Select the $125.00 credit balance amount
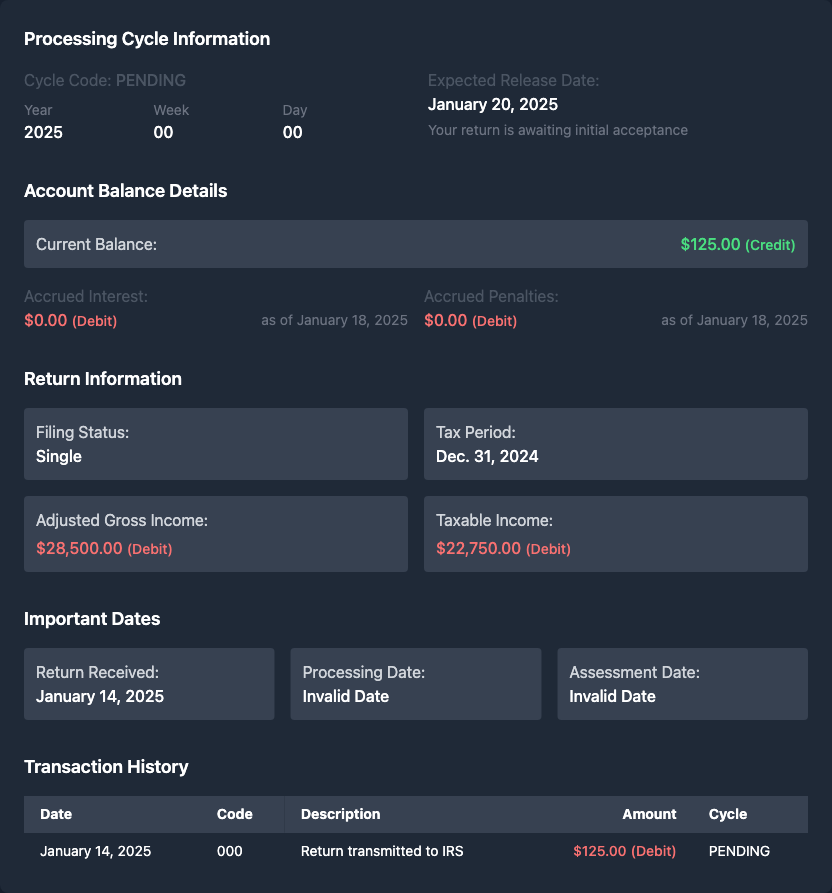 pos(710,244)
